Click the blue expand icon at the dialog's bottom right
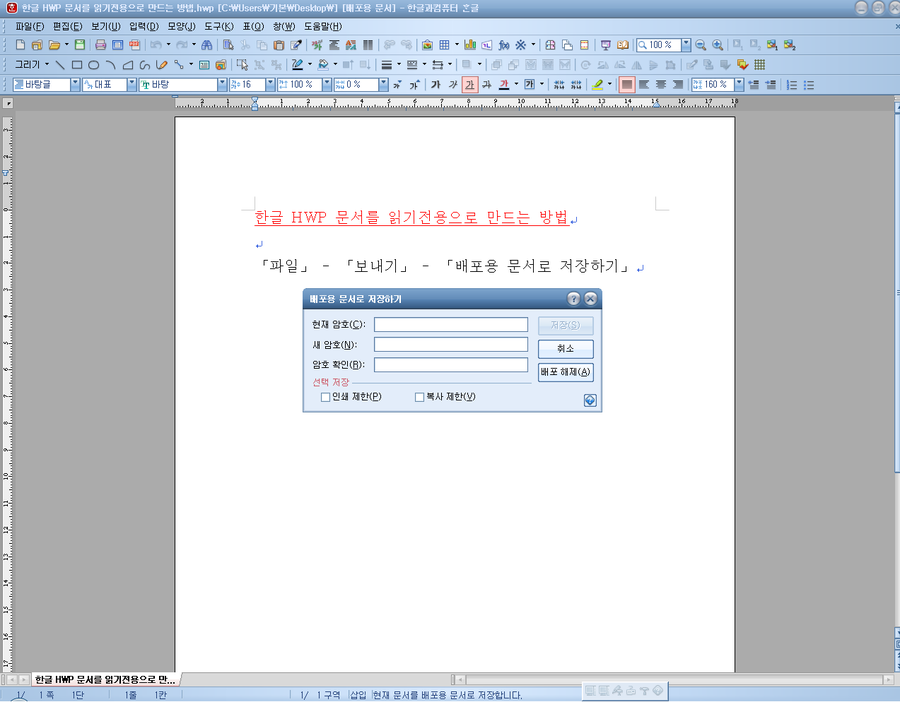900x702 pixels. pos(590,400)
